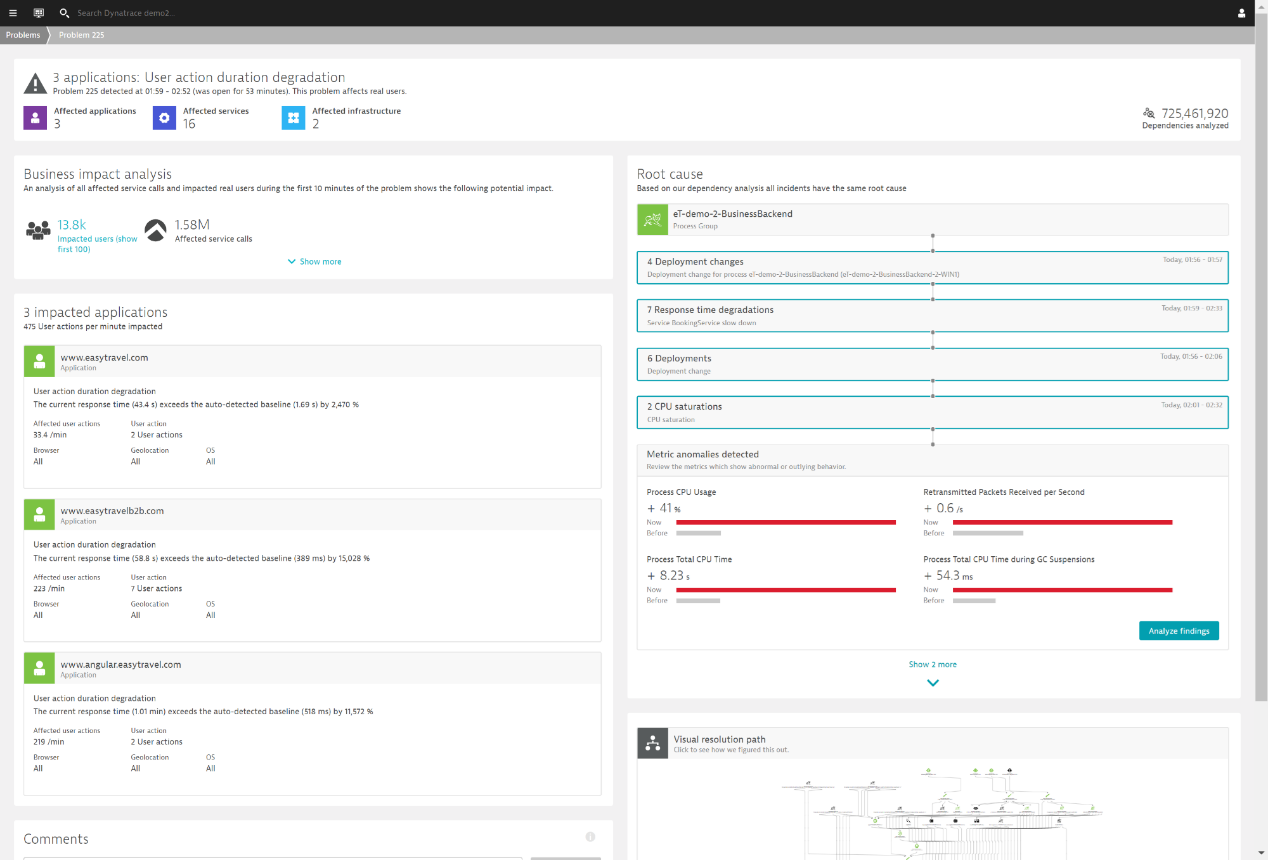The height and width of the screenshot is (860, 1268).
Task: Click Process Total CPU Time Now bar
Action: (786, 590)
